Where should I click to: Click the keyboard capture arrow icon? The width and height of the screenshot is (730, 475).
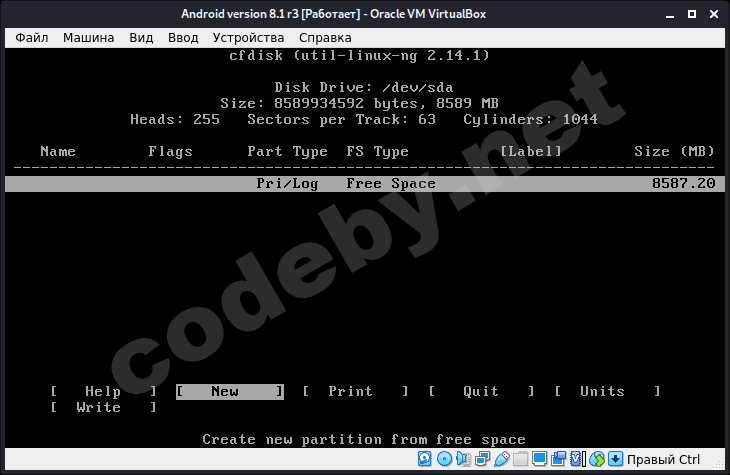(x=615, y=459)
